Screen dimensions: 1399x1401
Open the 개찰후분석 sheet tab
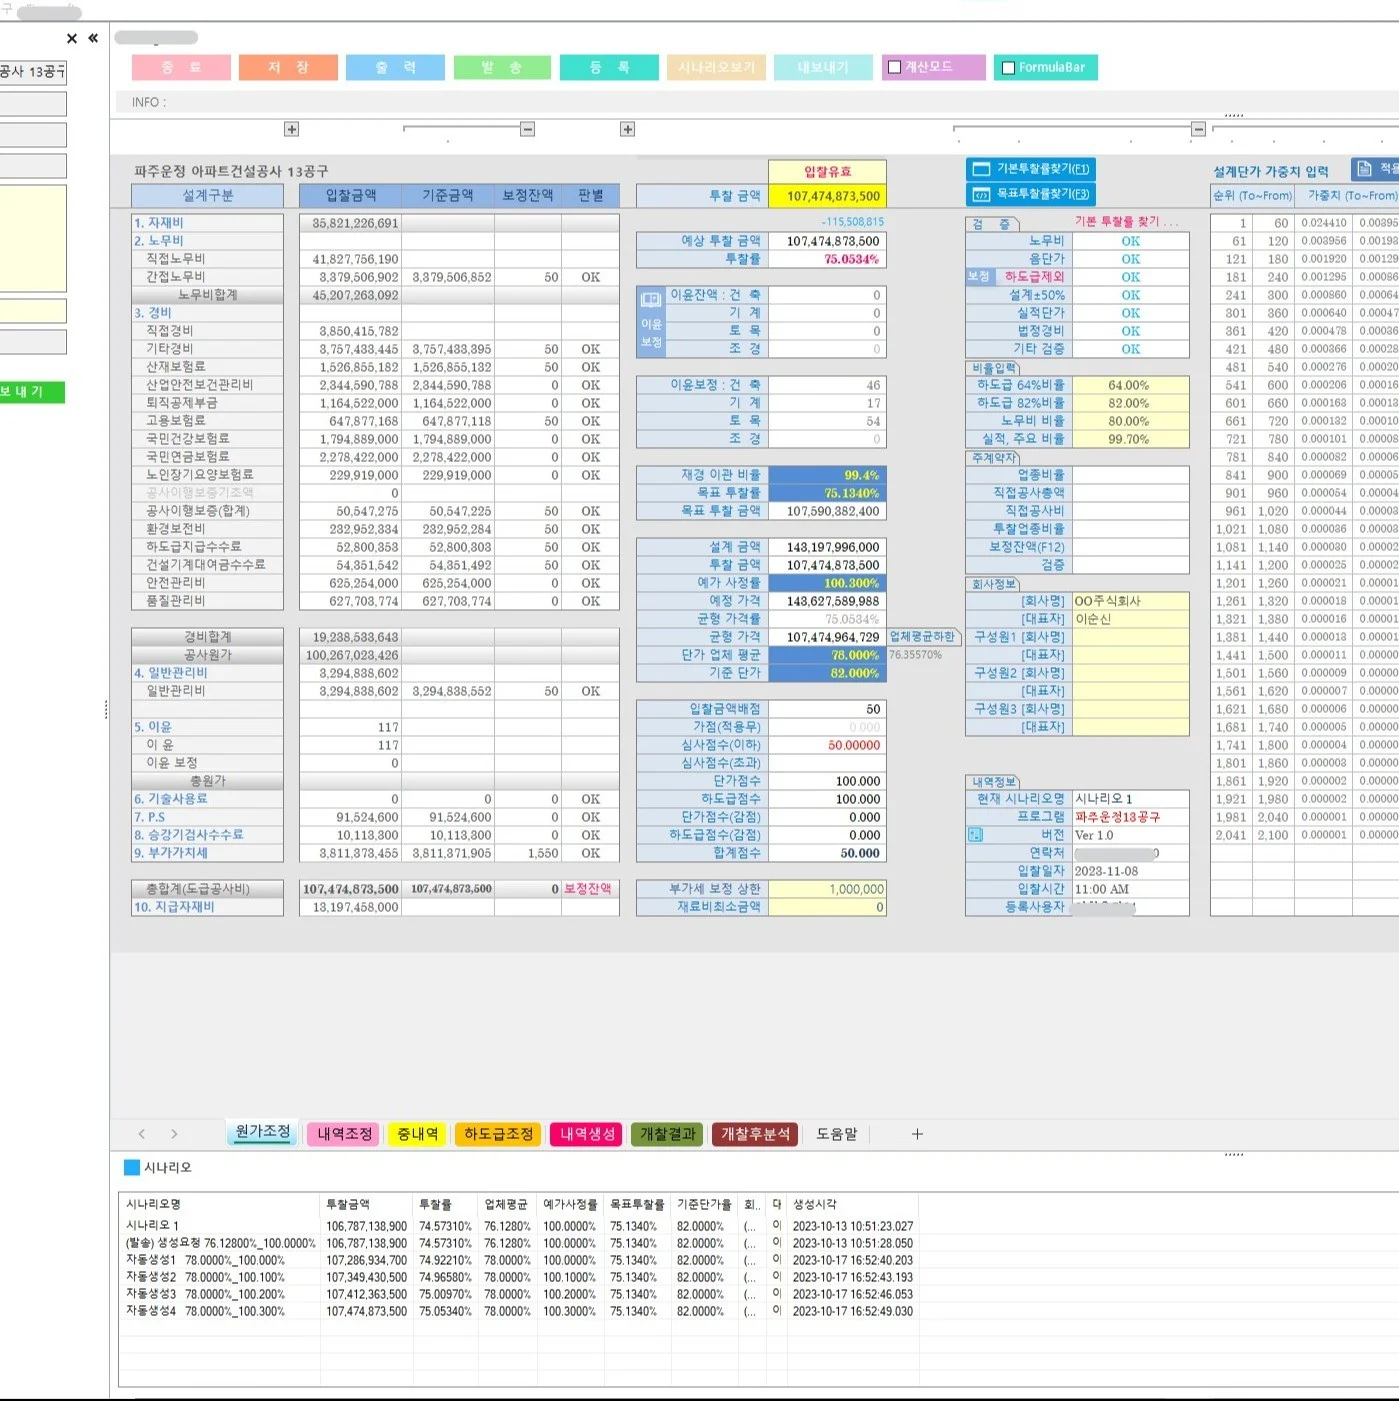click(756, 1134)
